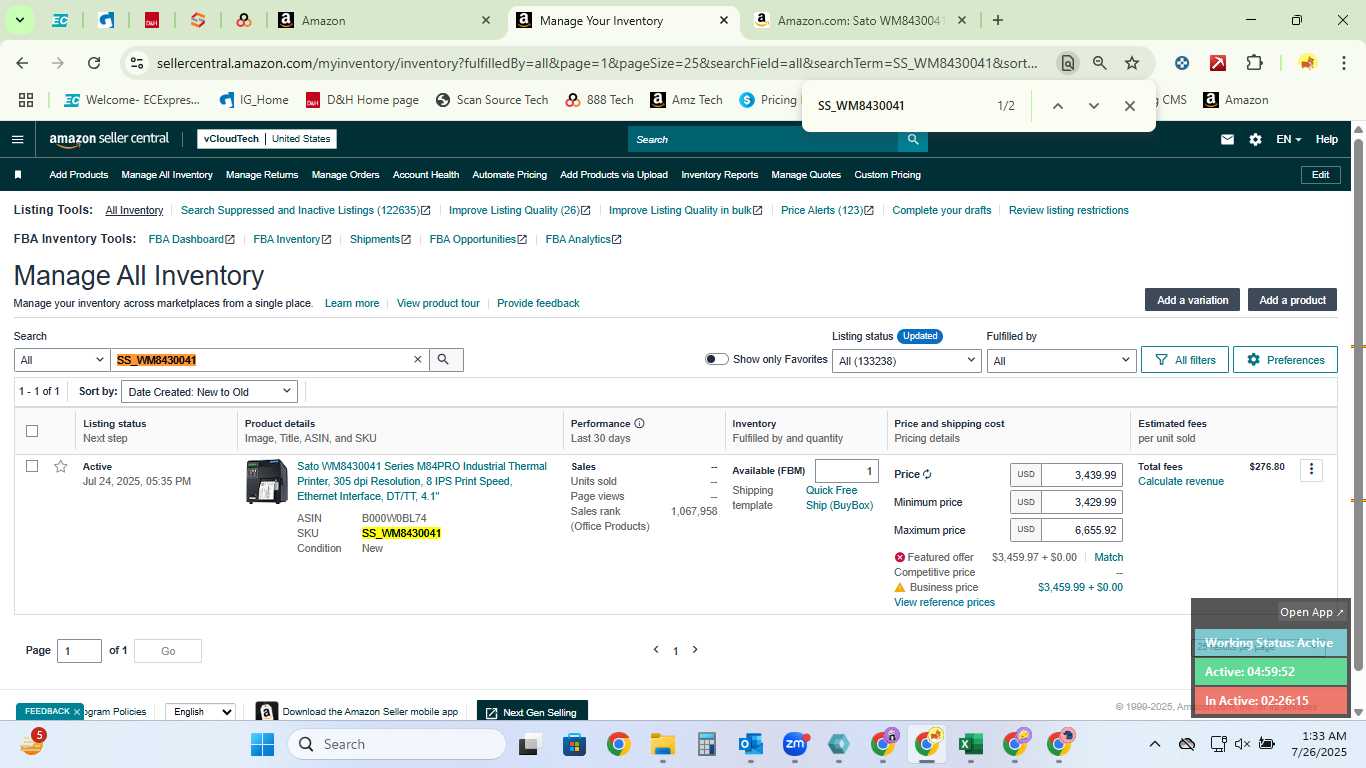
Task: Open Windows Start menu
Action: click(x=262, y=744)
